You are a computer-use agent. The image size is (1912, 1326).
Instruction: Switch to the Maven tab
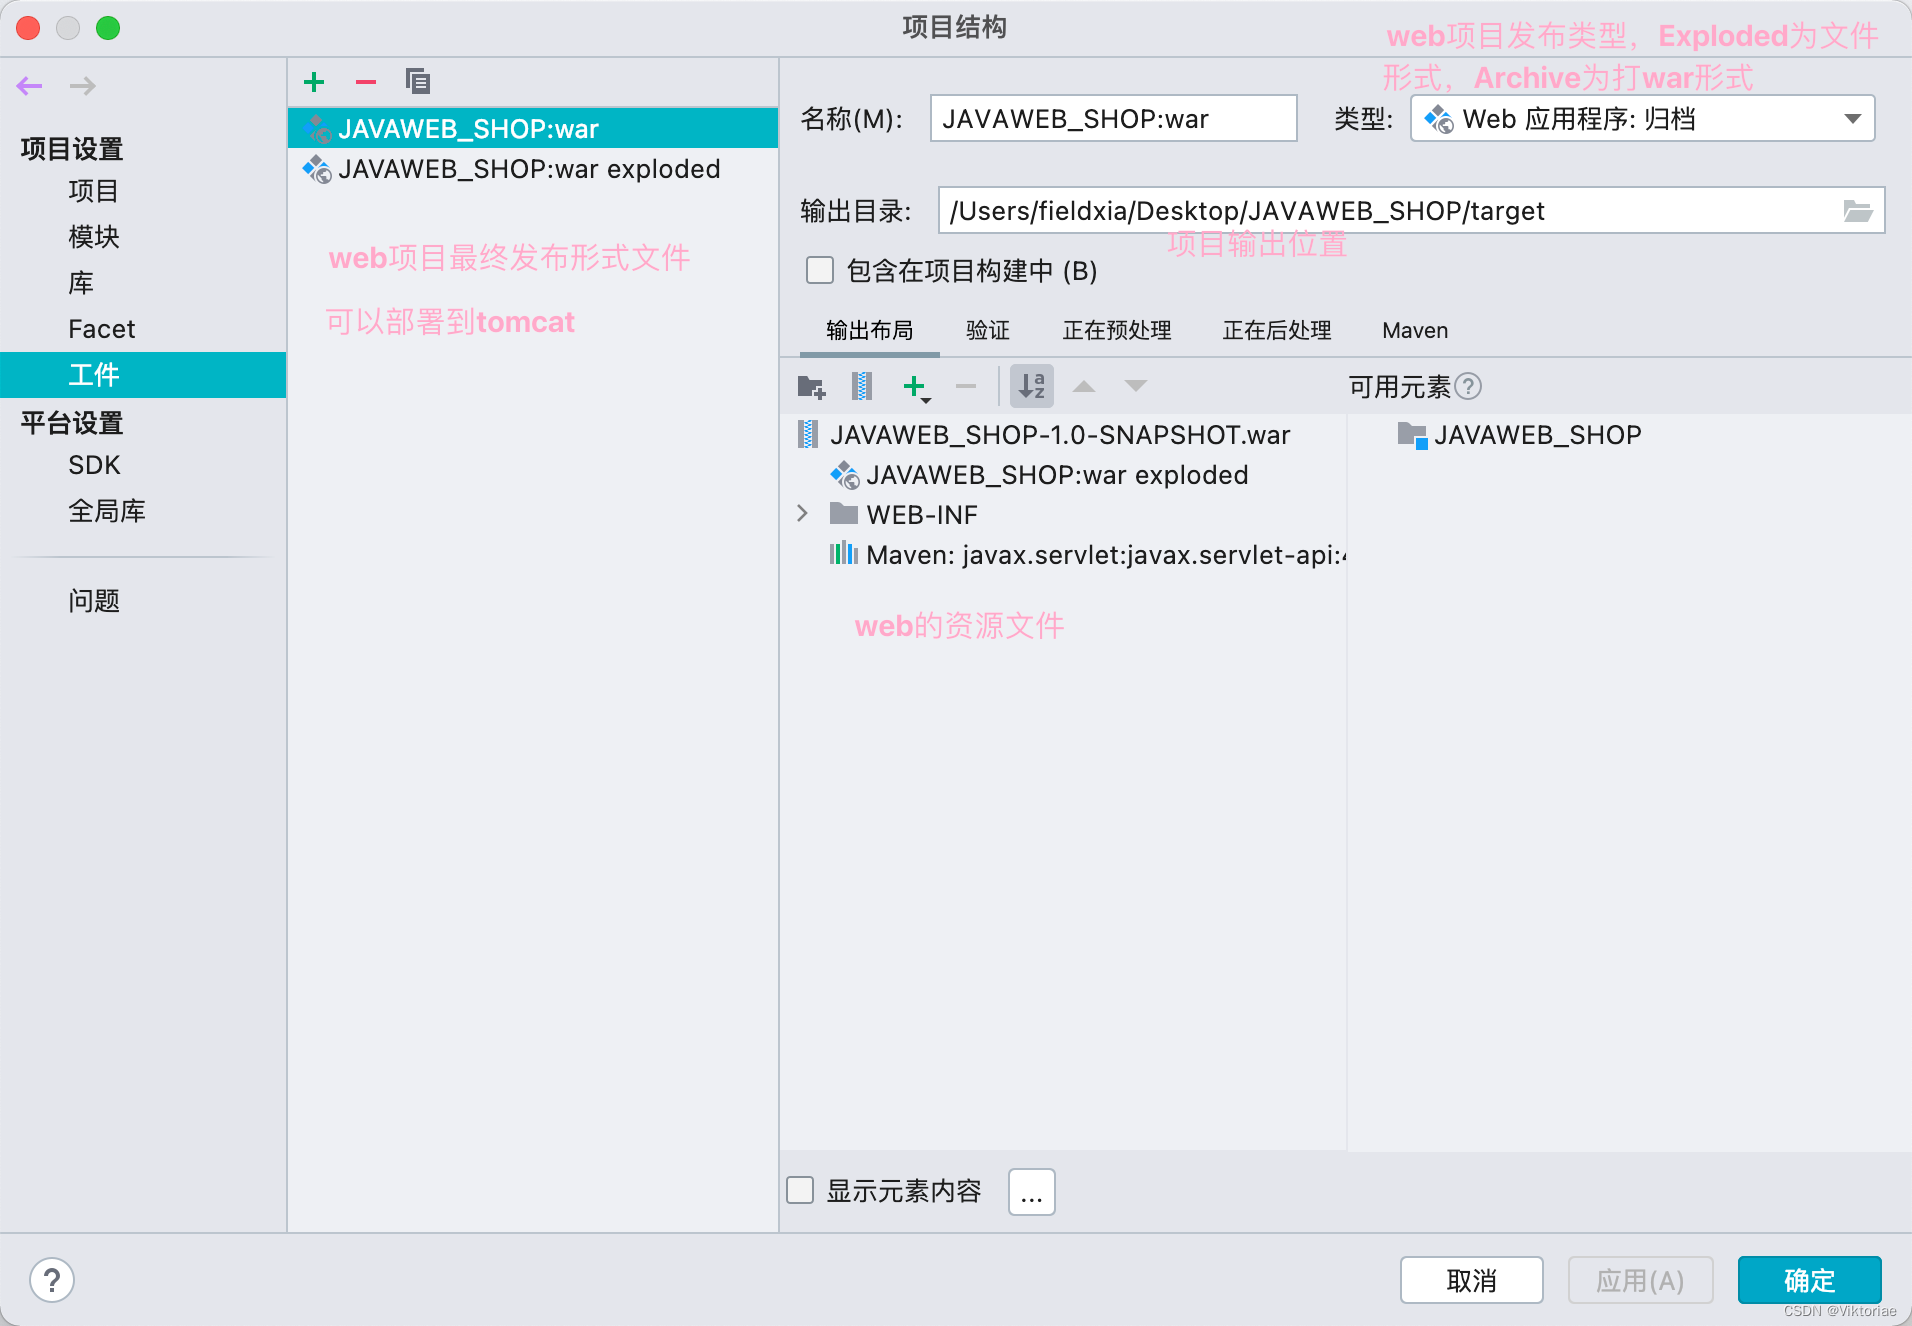click(x=1414, y=330)
